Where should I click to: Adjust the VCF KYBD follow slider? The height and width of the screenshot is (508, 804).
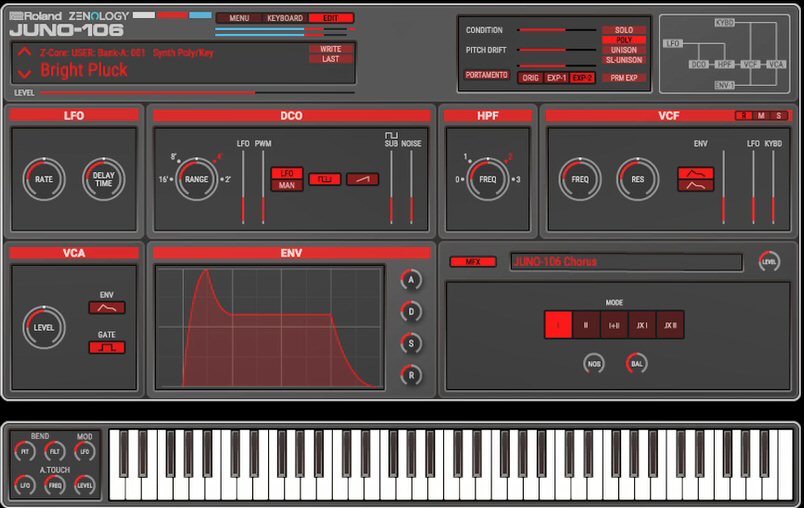tap(773, 187)
